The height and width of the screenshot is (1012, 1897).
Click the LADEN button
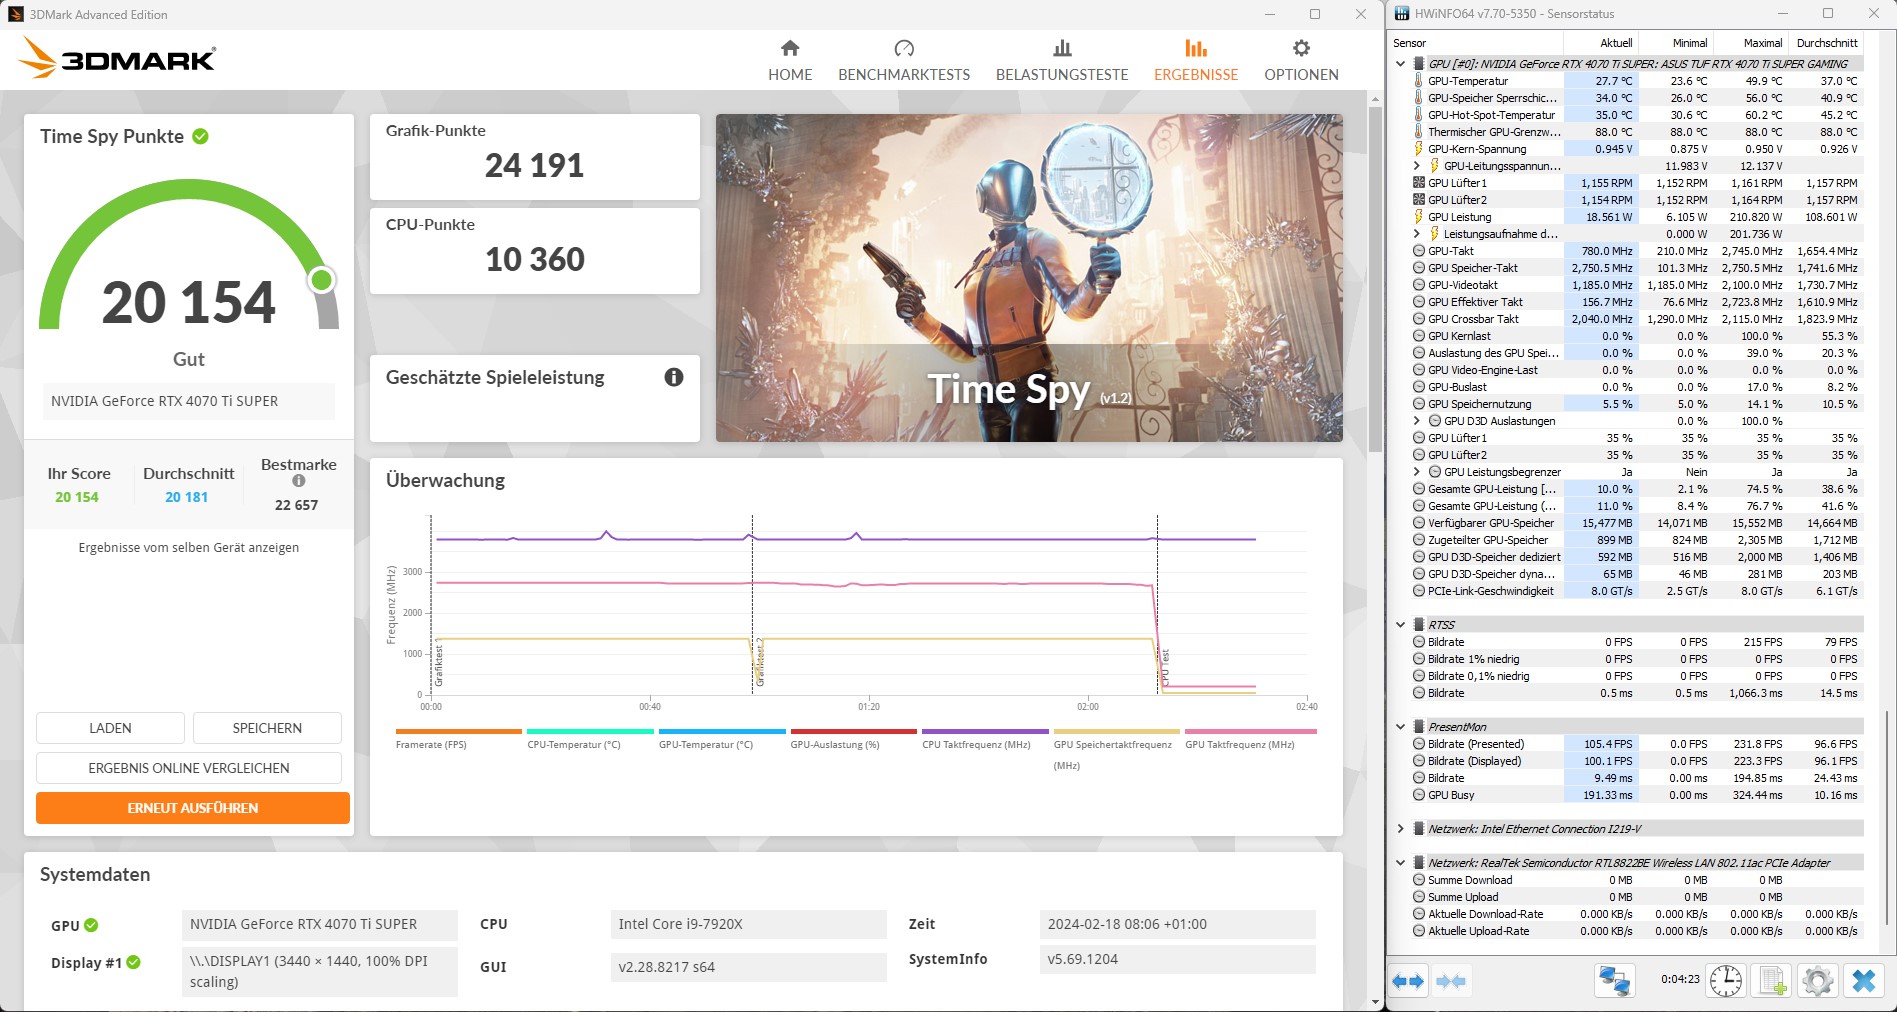110,728
